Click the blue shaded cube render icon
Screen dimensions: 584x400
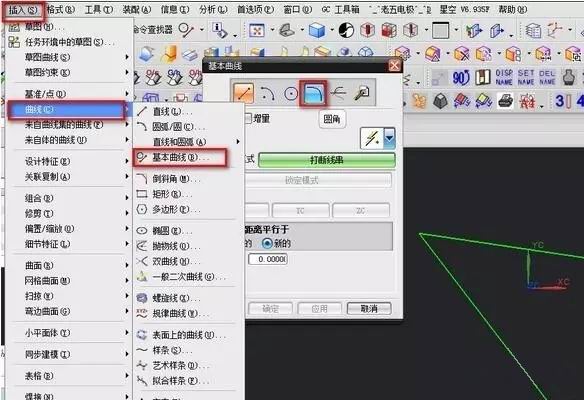coord(317,30)
